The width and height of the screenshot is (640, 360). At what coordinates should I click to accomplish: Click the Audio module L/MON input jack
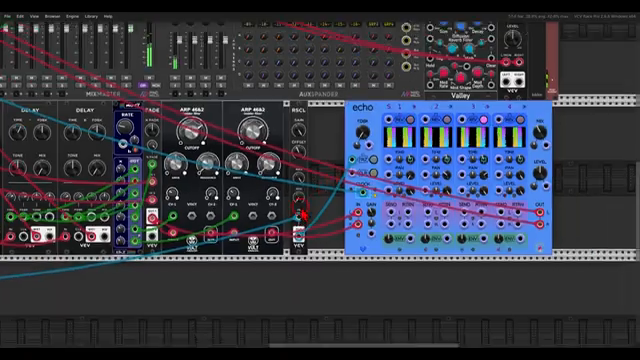(x=506, y=62)
